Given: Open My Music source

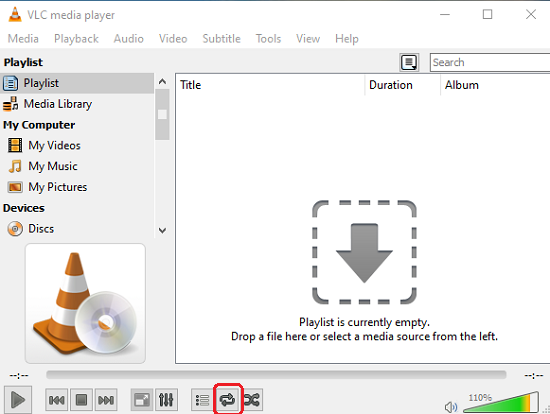Looking at the screenshot, I should point(77,166).
